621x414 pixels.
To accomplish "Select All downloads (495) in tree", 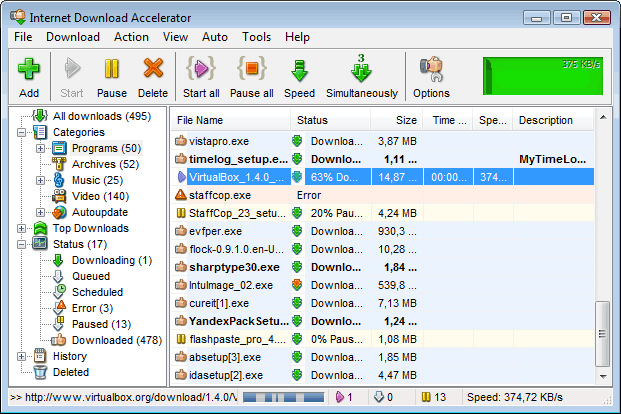I will click(102, 116).
